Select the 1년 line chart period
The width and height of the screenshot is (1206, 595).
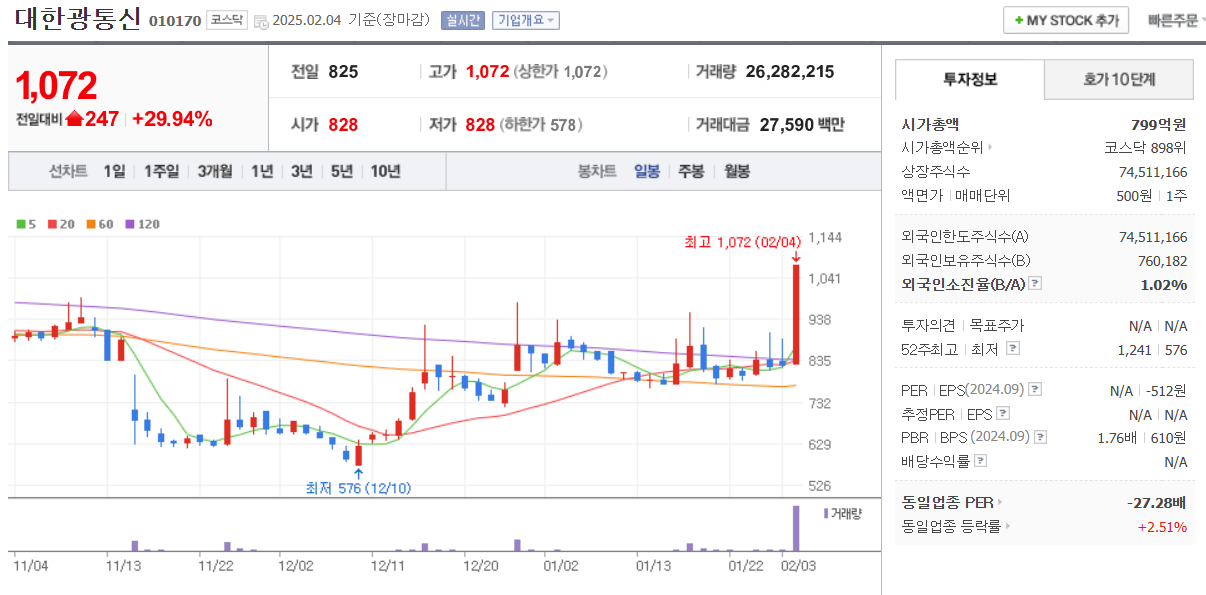tap(262, 171)
